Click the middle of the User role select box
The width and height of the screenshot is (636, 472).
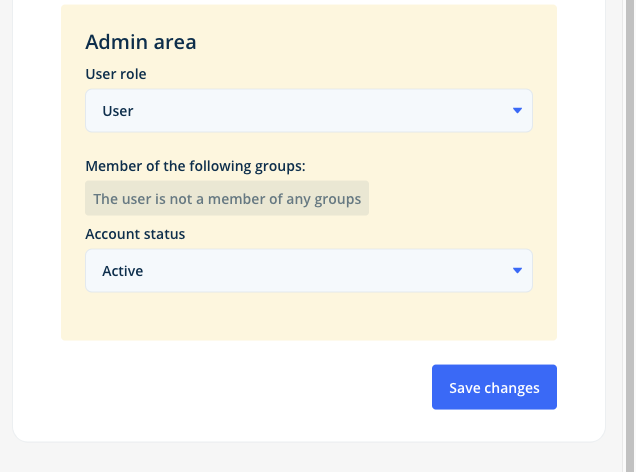tap(309, 111)
